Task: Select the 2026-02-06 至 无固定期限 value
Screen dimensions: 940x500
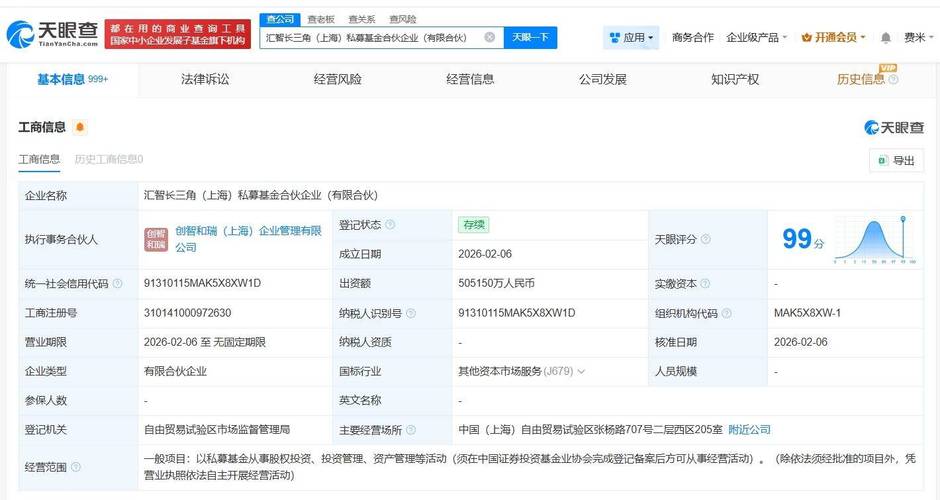Action: [204, 342]
